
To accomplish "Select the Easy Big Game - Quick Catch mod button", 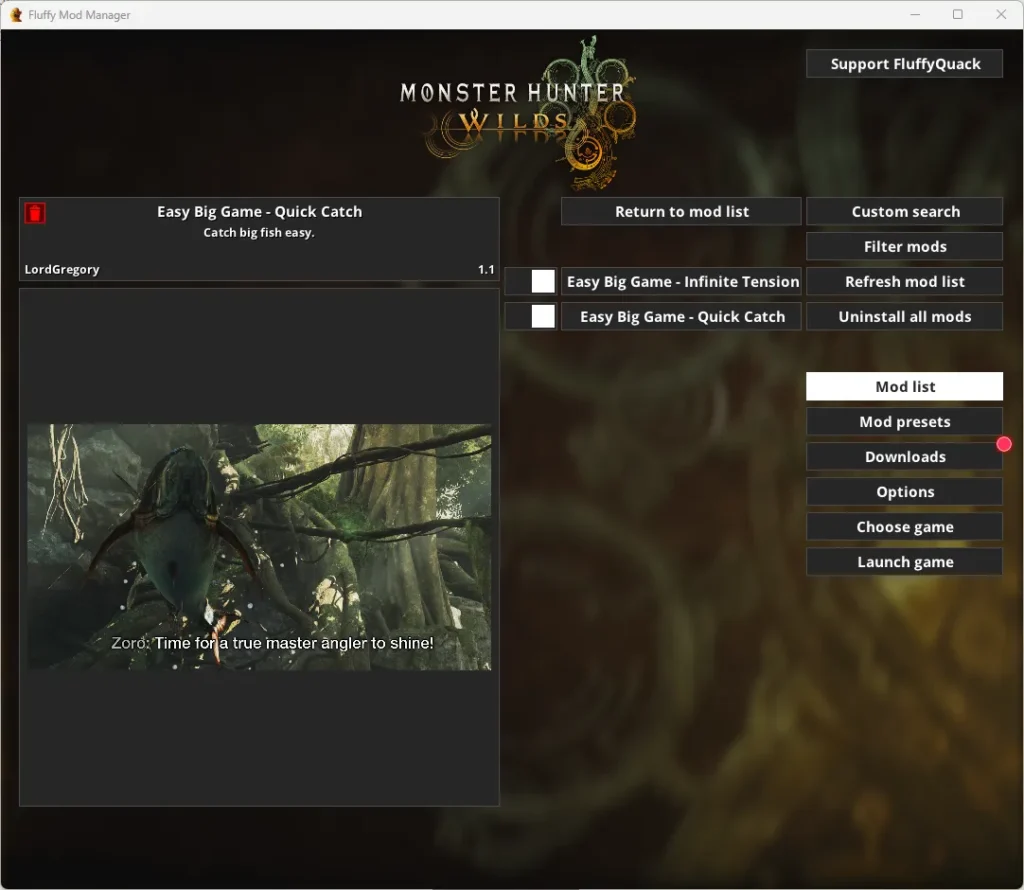I will coord(681,317).
